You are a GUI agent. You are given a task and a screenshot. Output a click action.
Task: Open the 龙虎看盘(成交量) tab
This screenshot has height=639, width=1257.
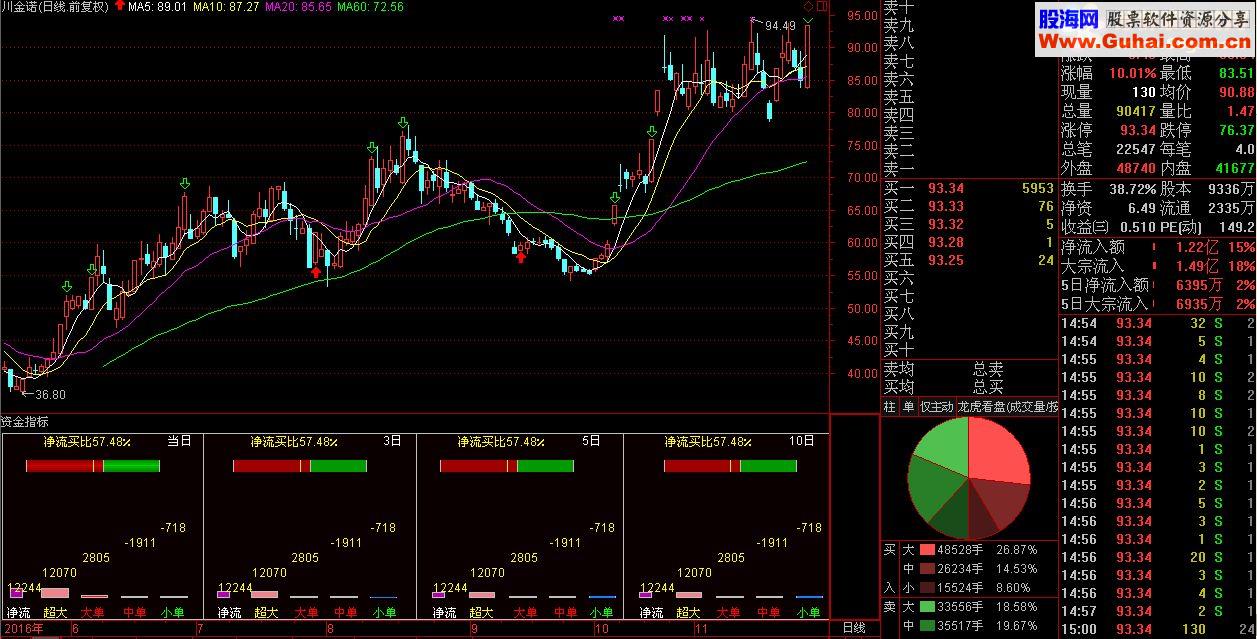point(1006,407)
